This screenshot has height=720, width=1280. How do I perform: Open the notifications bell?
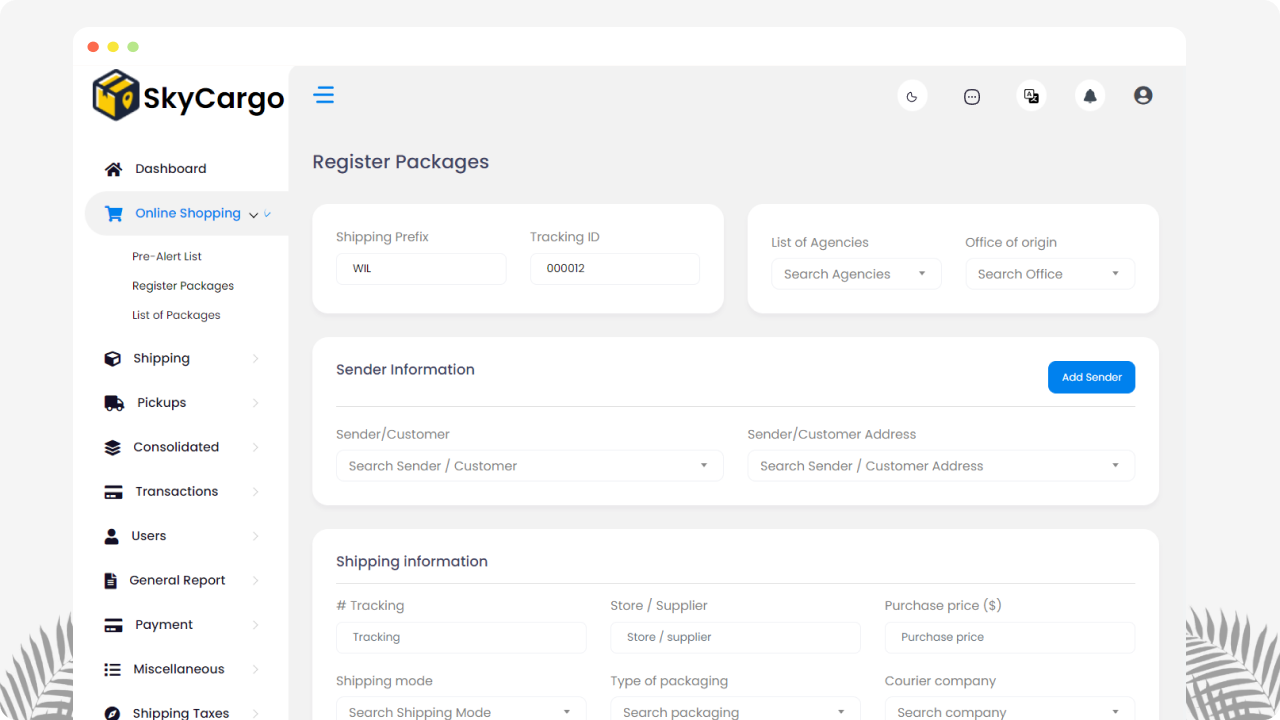1090,96
